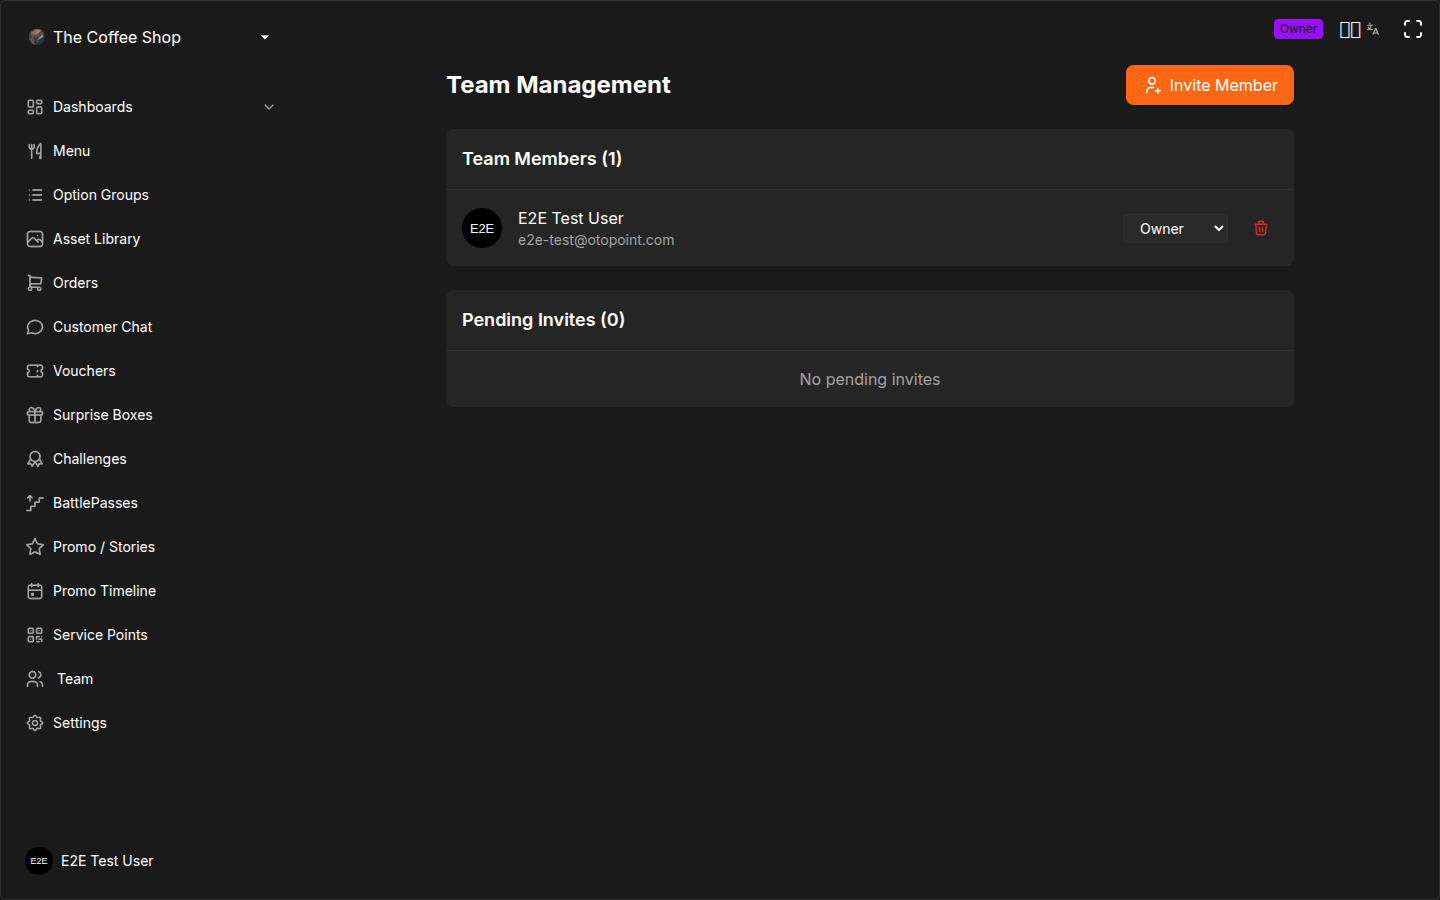This screenshot has width=1440, height=900.
Task: Navigate to Surprise Boxes
Action: [103, 414]
